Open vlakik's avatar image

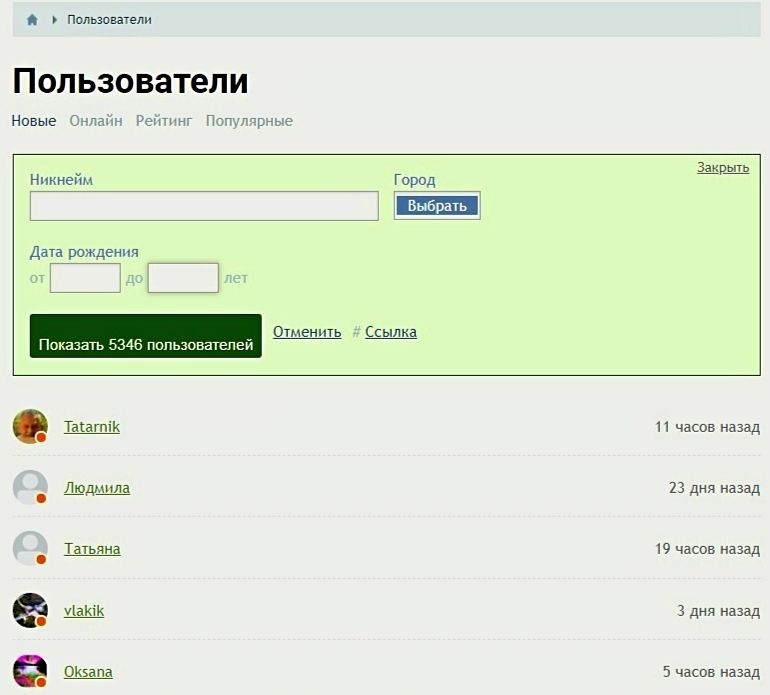coord(30,610)
